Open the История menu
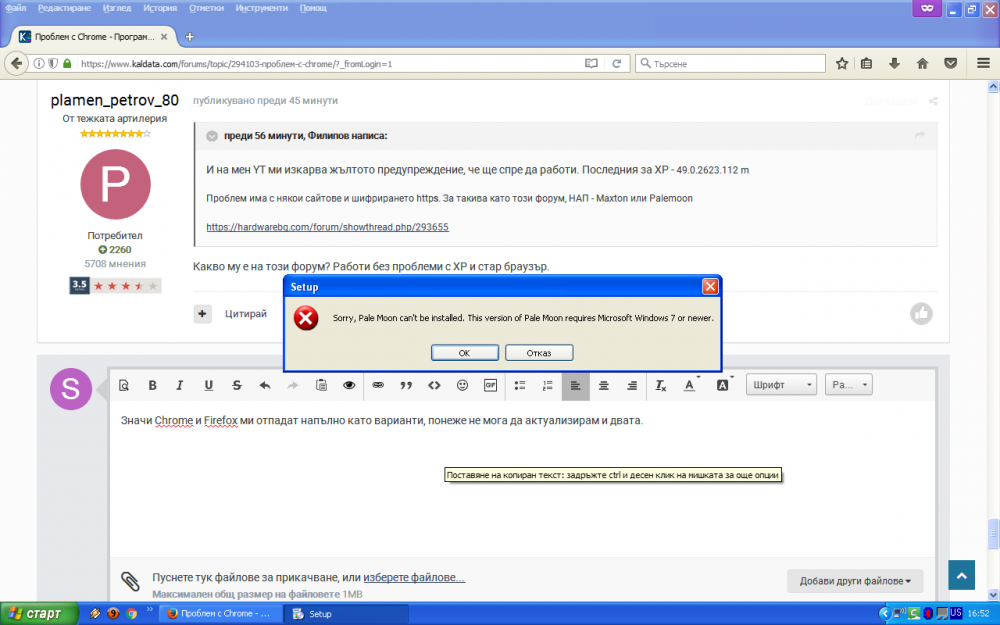This screenshot has width=1000, height=625. (160, 8)
